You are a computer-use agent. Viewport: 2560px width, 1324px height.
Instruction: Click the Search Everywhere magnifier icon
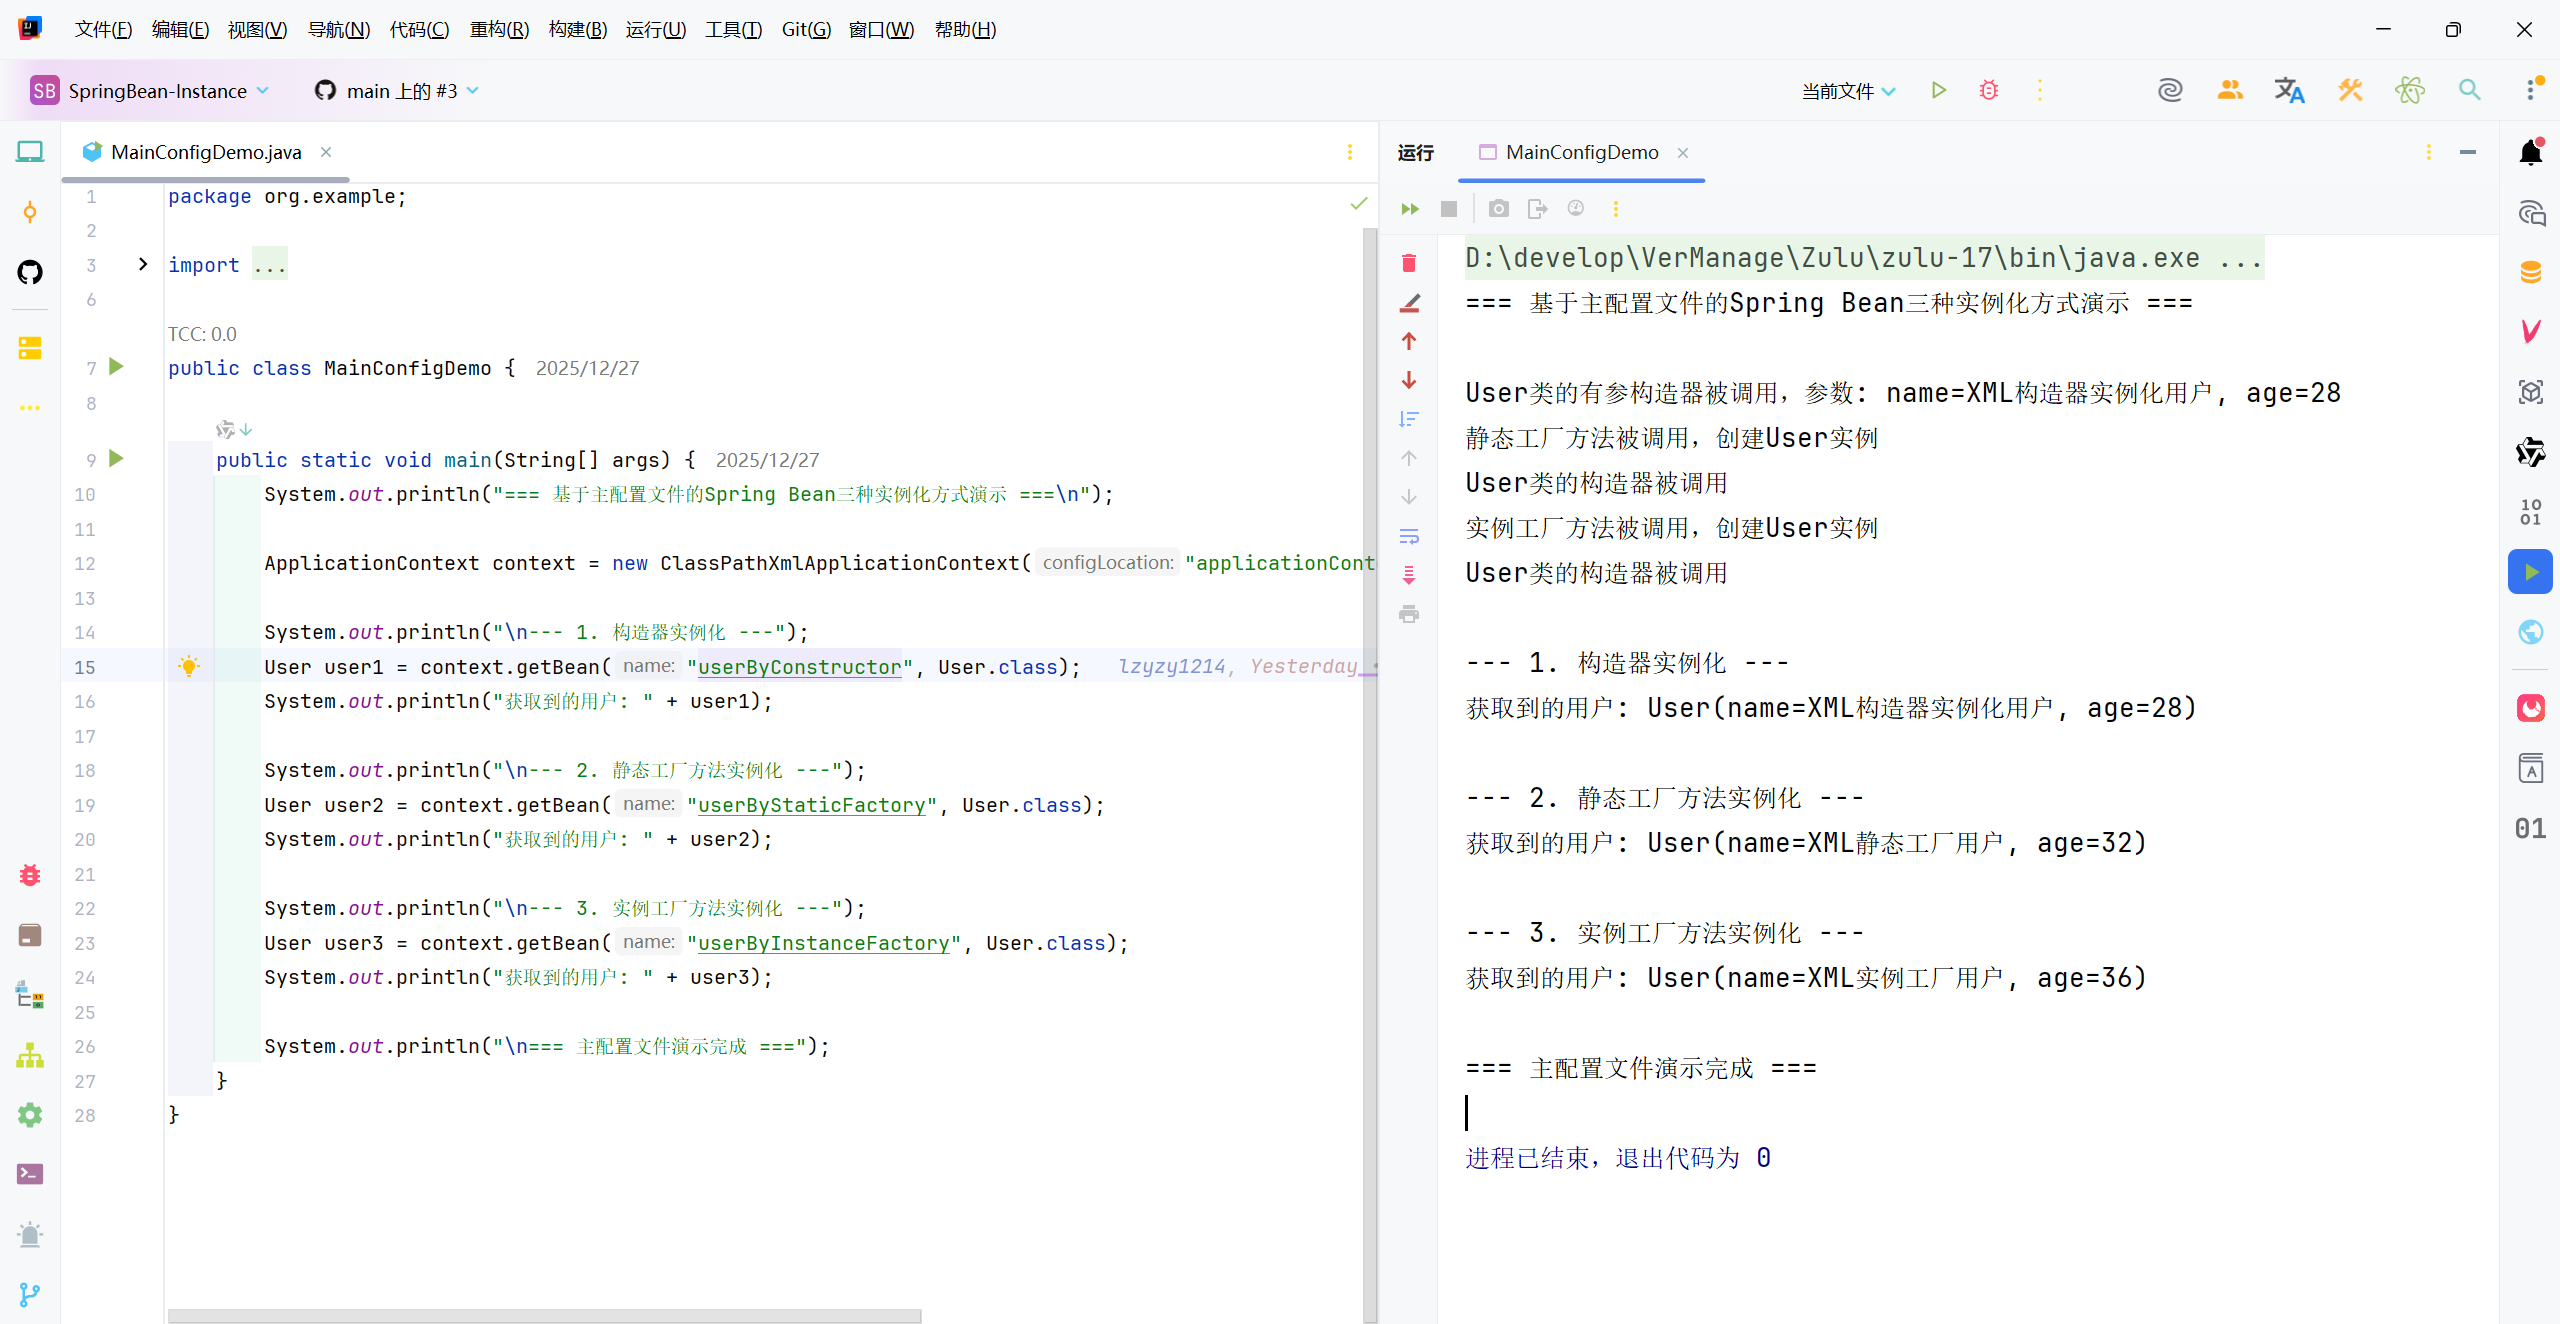click(x=2469, y=90)
